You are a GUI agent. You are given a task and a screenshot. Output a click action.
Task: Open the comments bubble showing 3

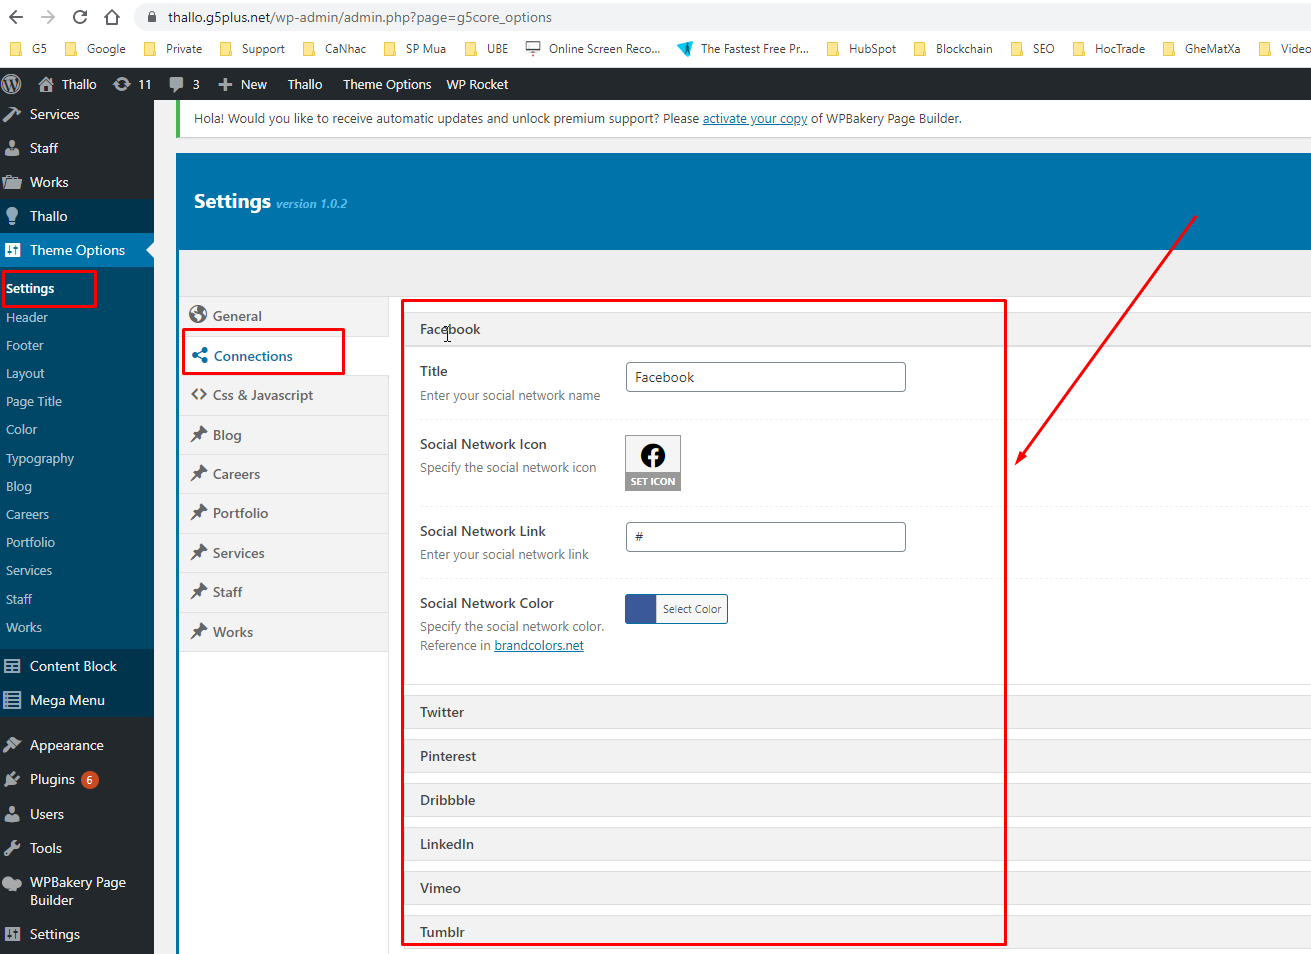(x=184, y=84)
